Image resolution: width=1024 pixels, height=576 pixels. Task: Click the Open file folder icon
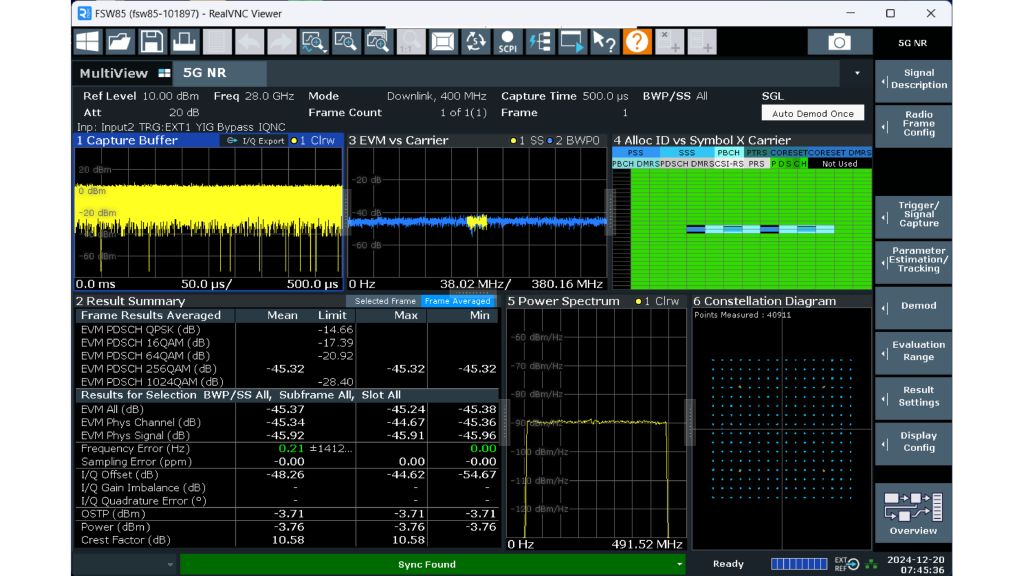point(119,41)
